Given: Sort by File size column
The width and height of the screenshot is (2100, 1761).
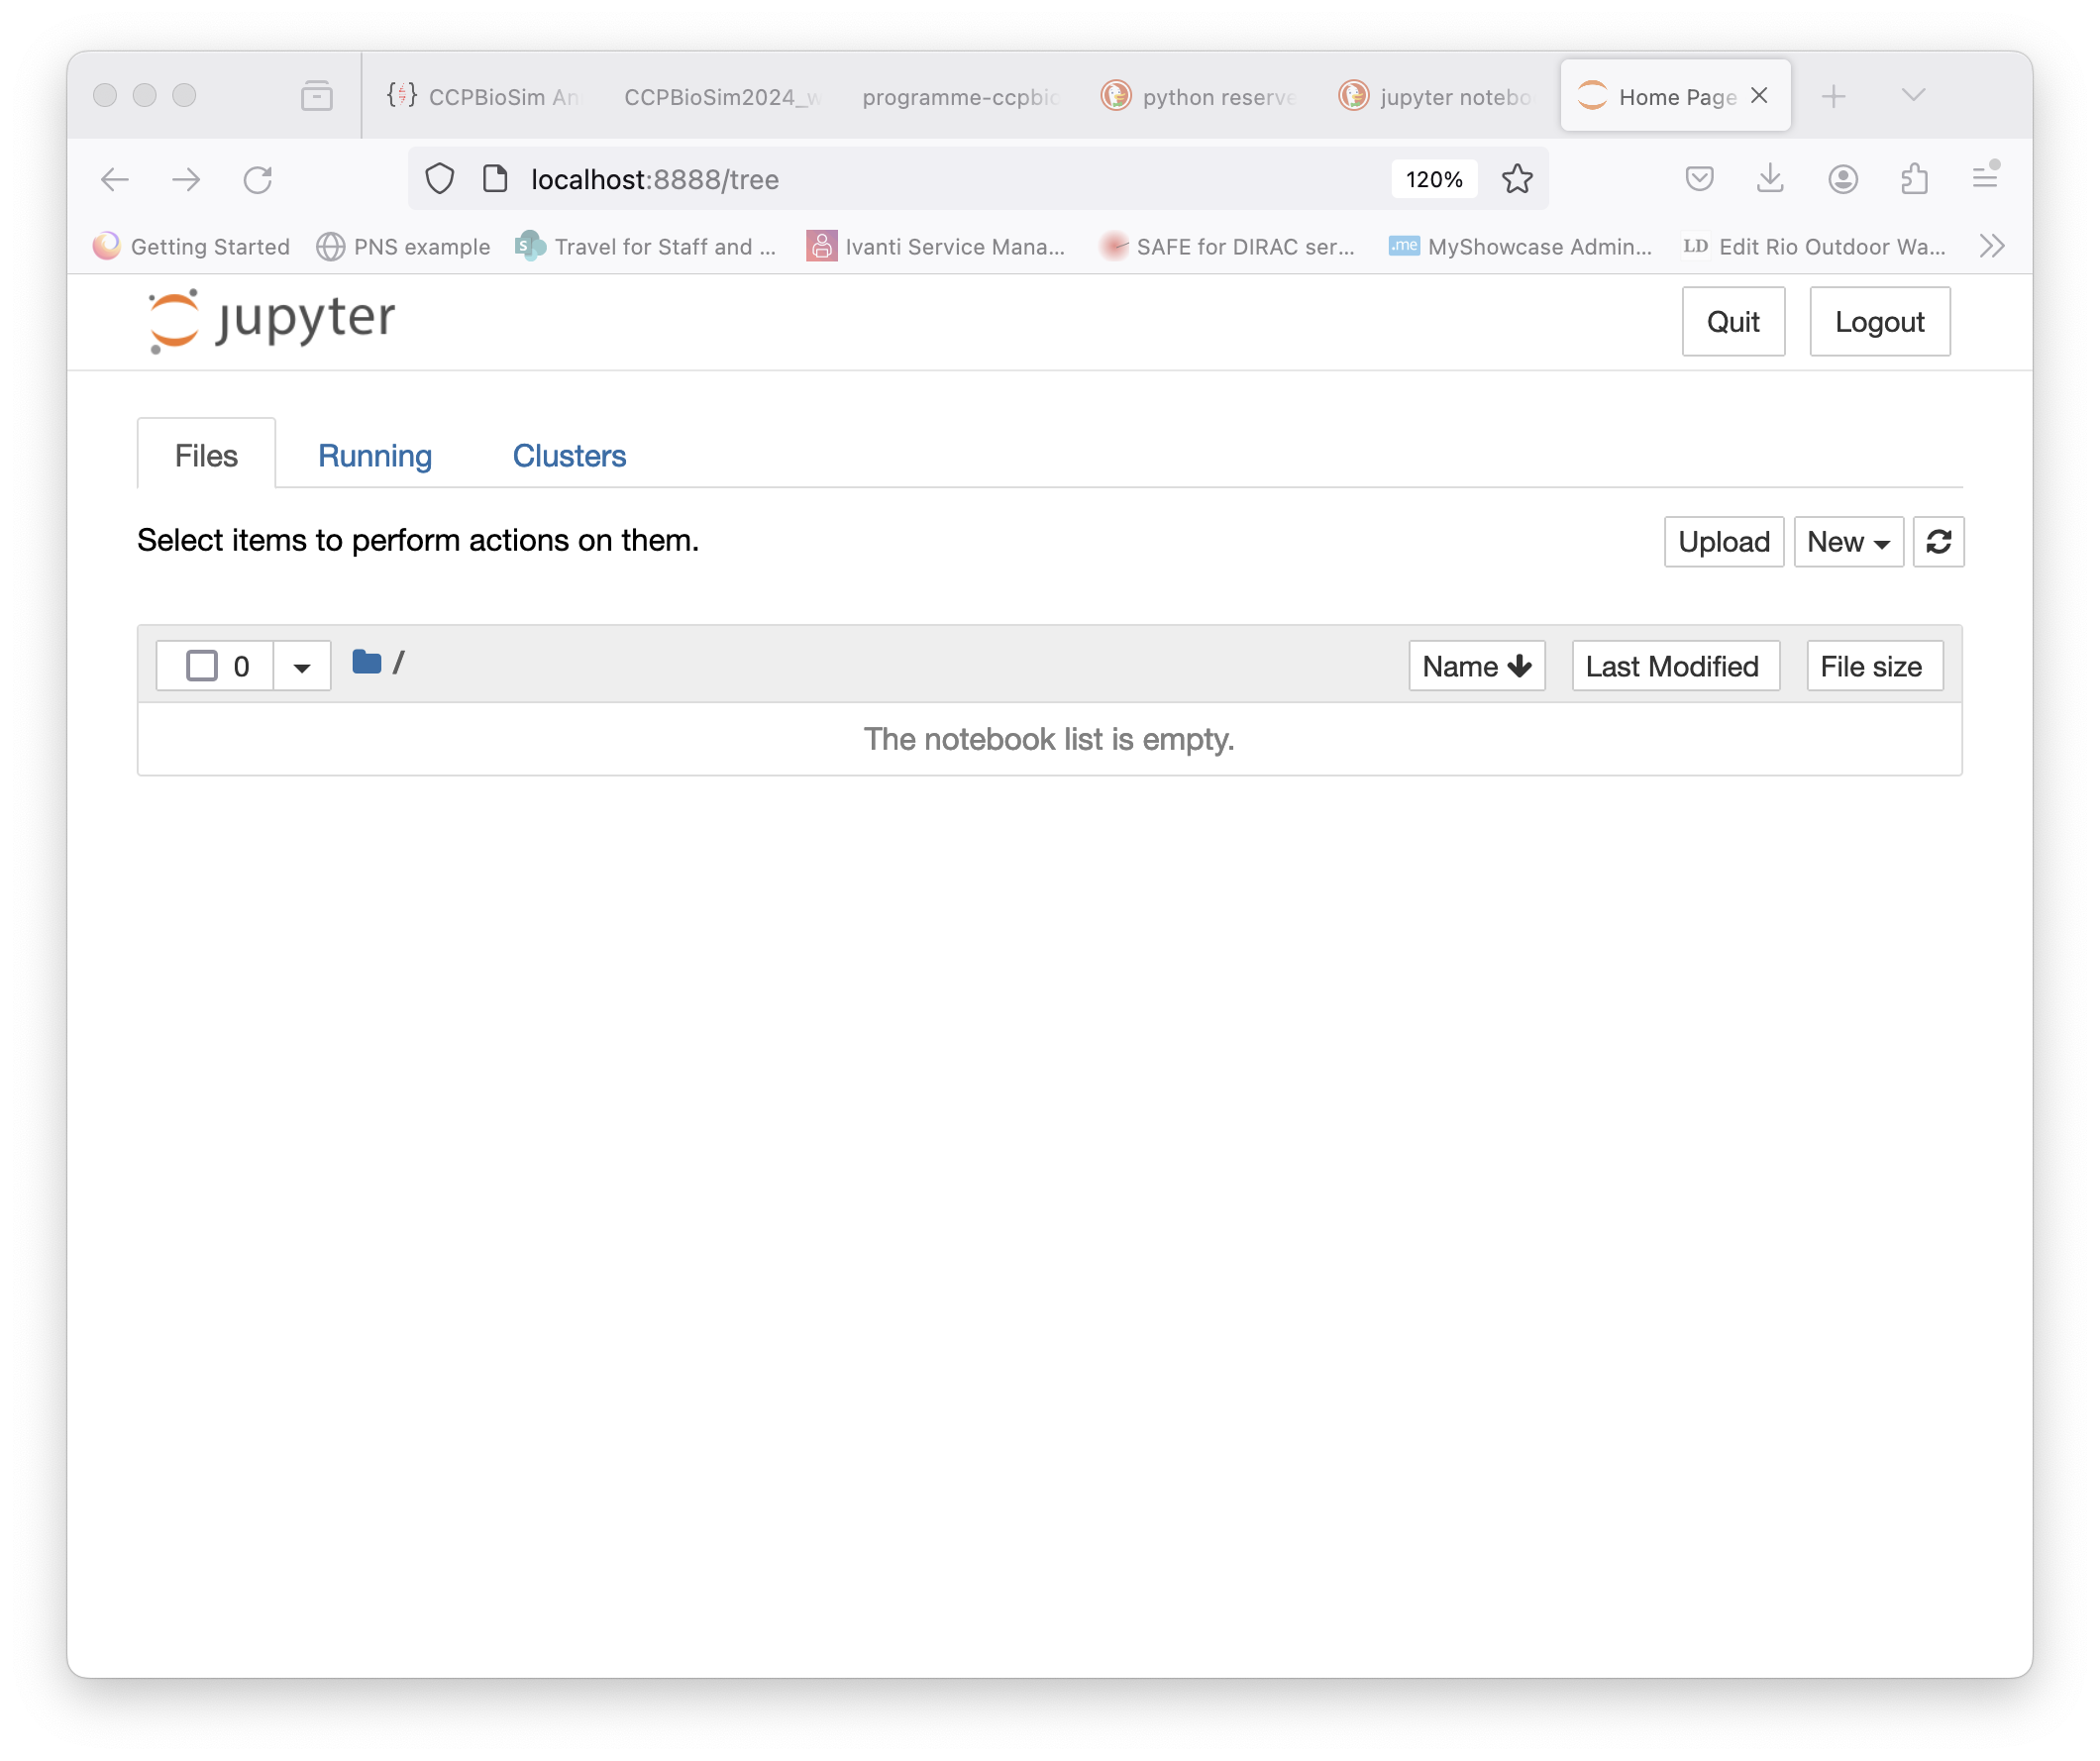Looking at the screenshot, I should tap(1874, 666).
